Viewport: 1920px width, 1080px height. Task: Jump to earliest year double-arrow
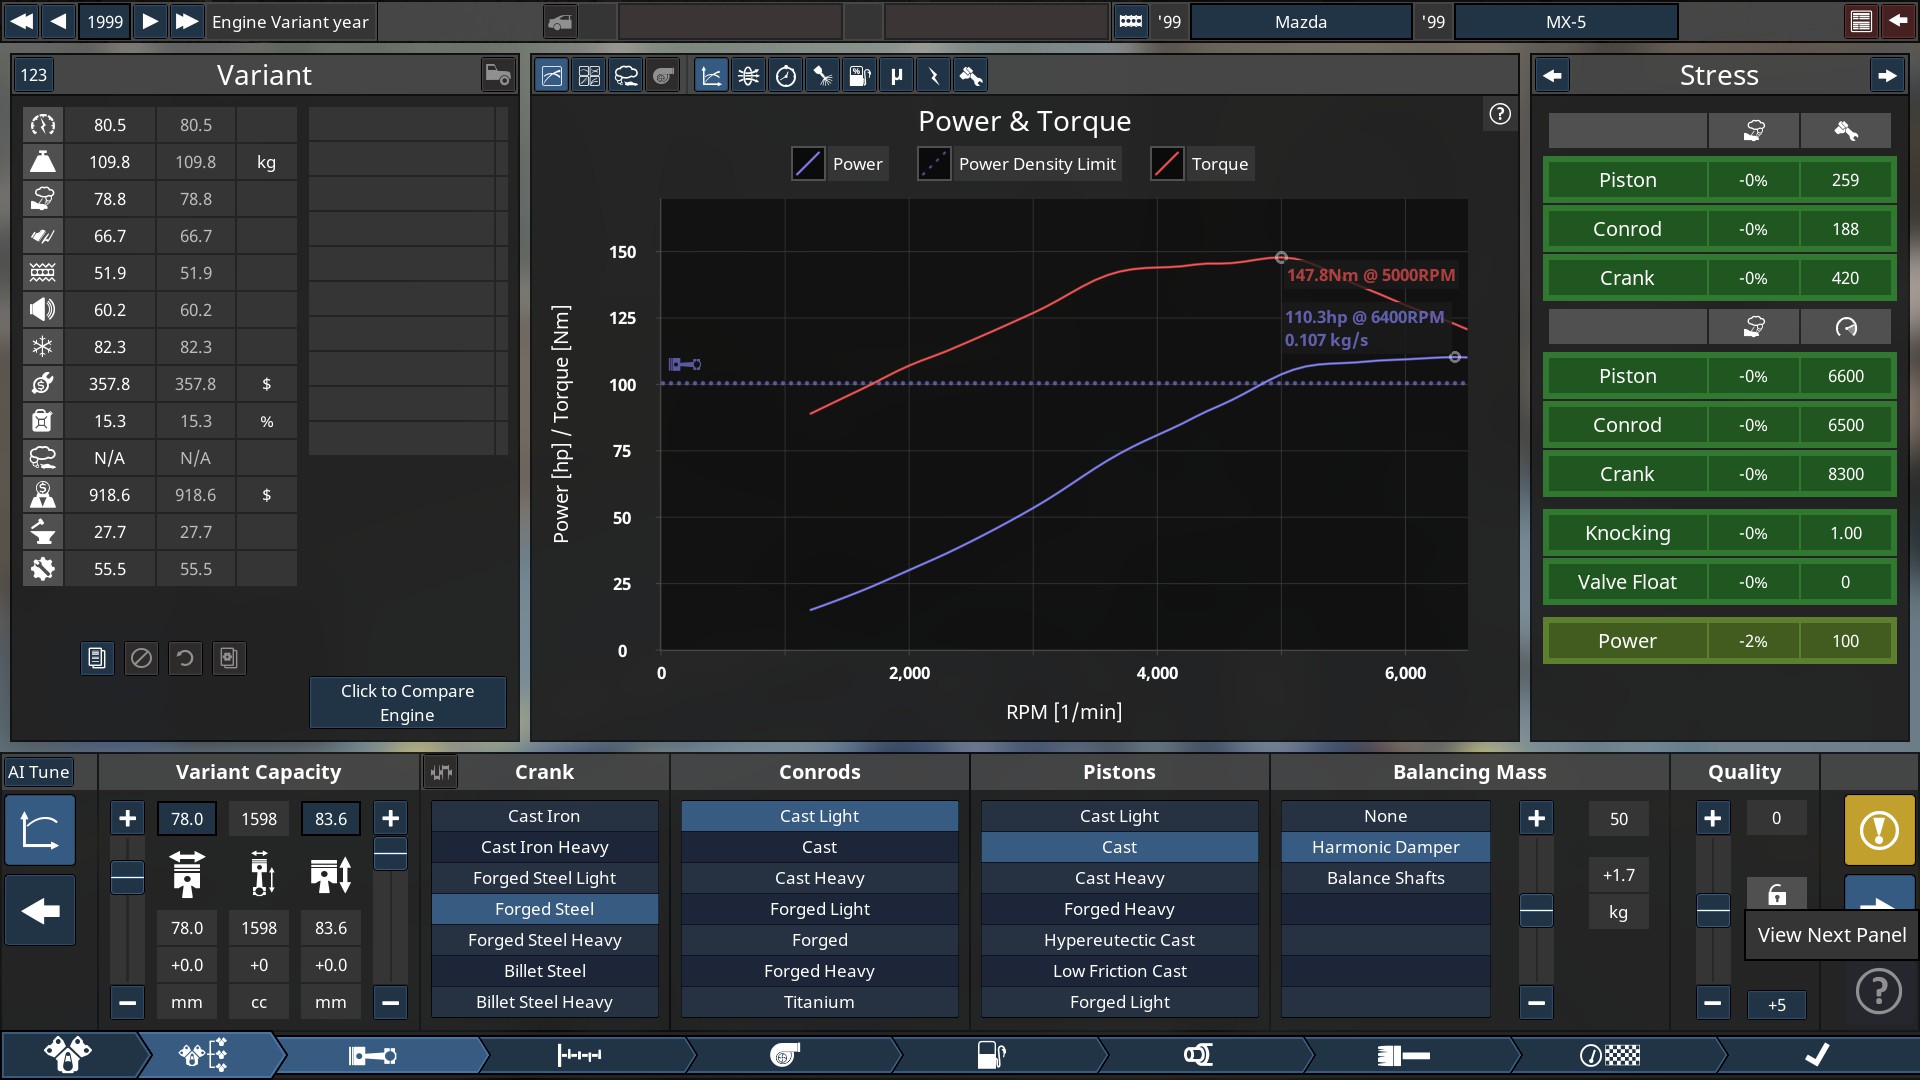pyautogui.click(x=21, y=21)
